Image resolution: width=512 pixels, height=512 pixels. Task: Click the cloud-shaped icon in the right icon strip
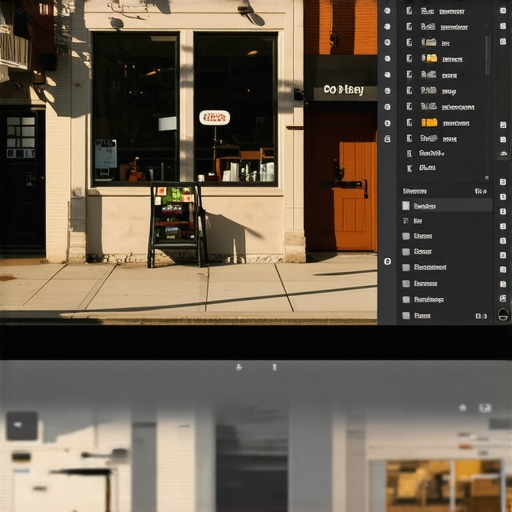pos(503,153)
